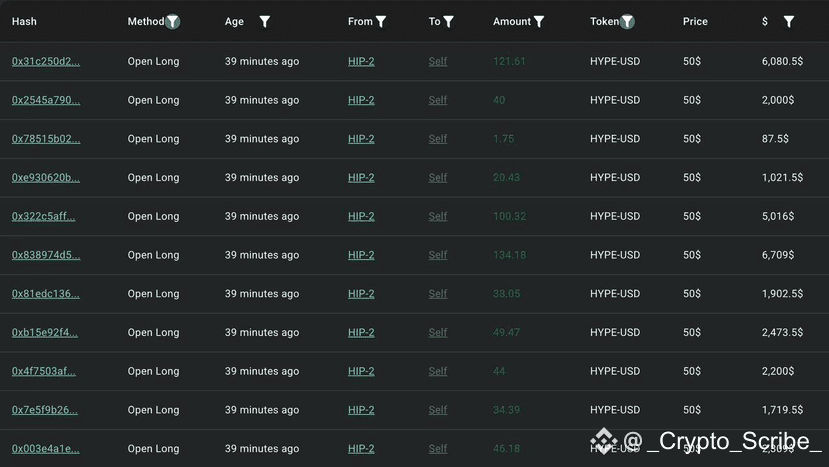Open the dollar value column filter icon
829x467 pixels.
click(789, 22)
